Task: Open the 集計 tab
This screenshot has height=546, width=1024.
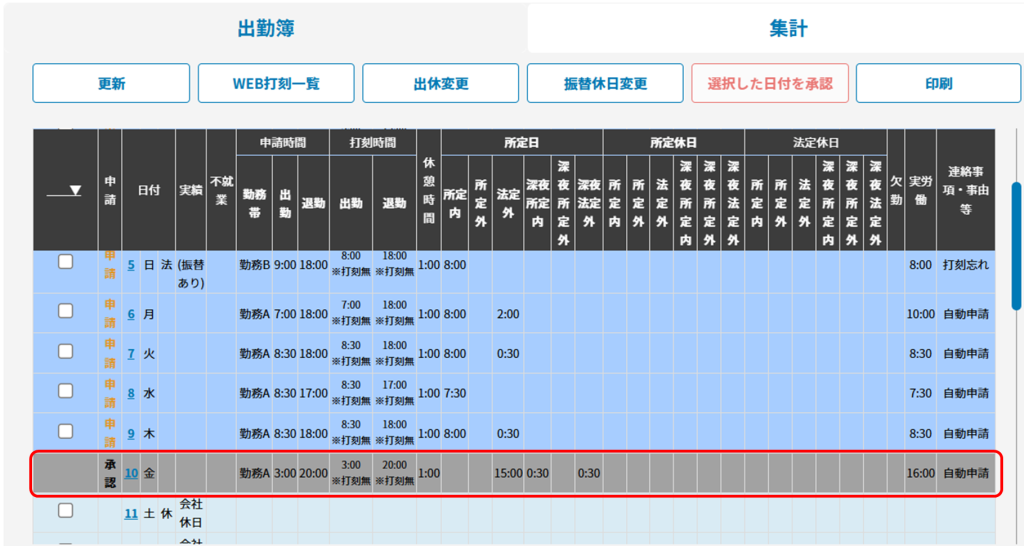Action: tap(788, 29)
